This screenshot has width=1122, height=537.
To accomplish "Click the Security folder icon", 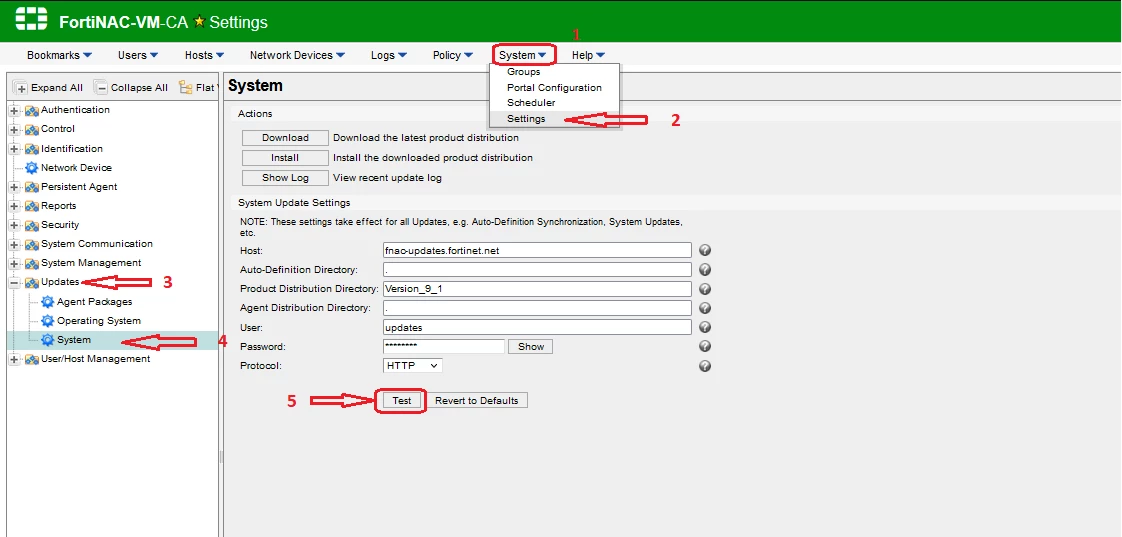I will point(31,226).
